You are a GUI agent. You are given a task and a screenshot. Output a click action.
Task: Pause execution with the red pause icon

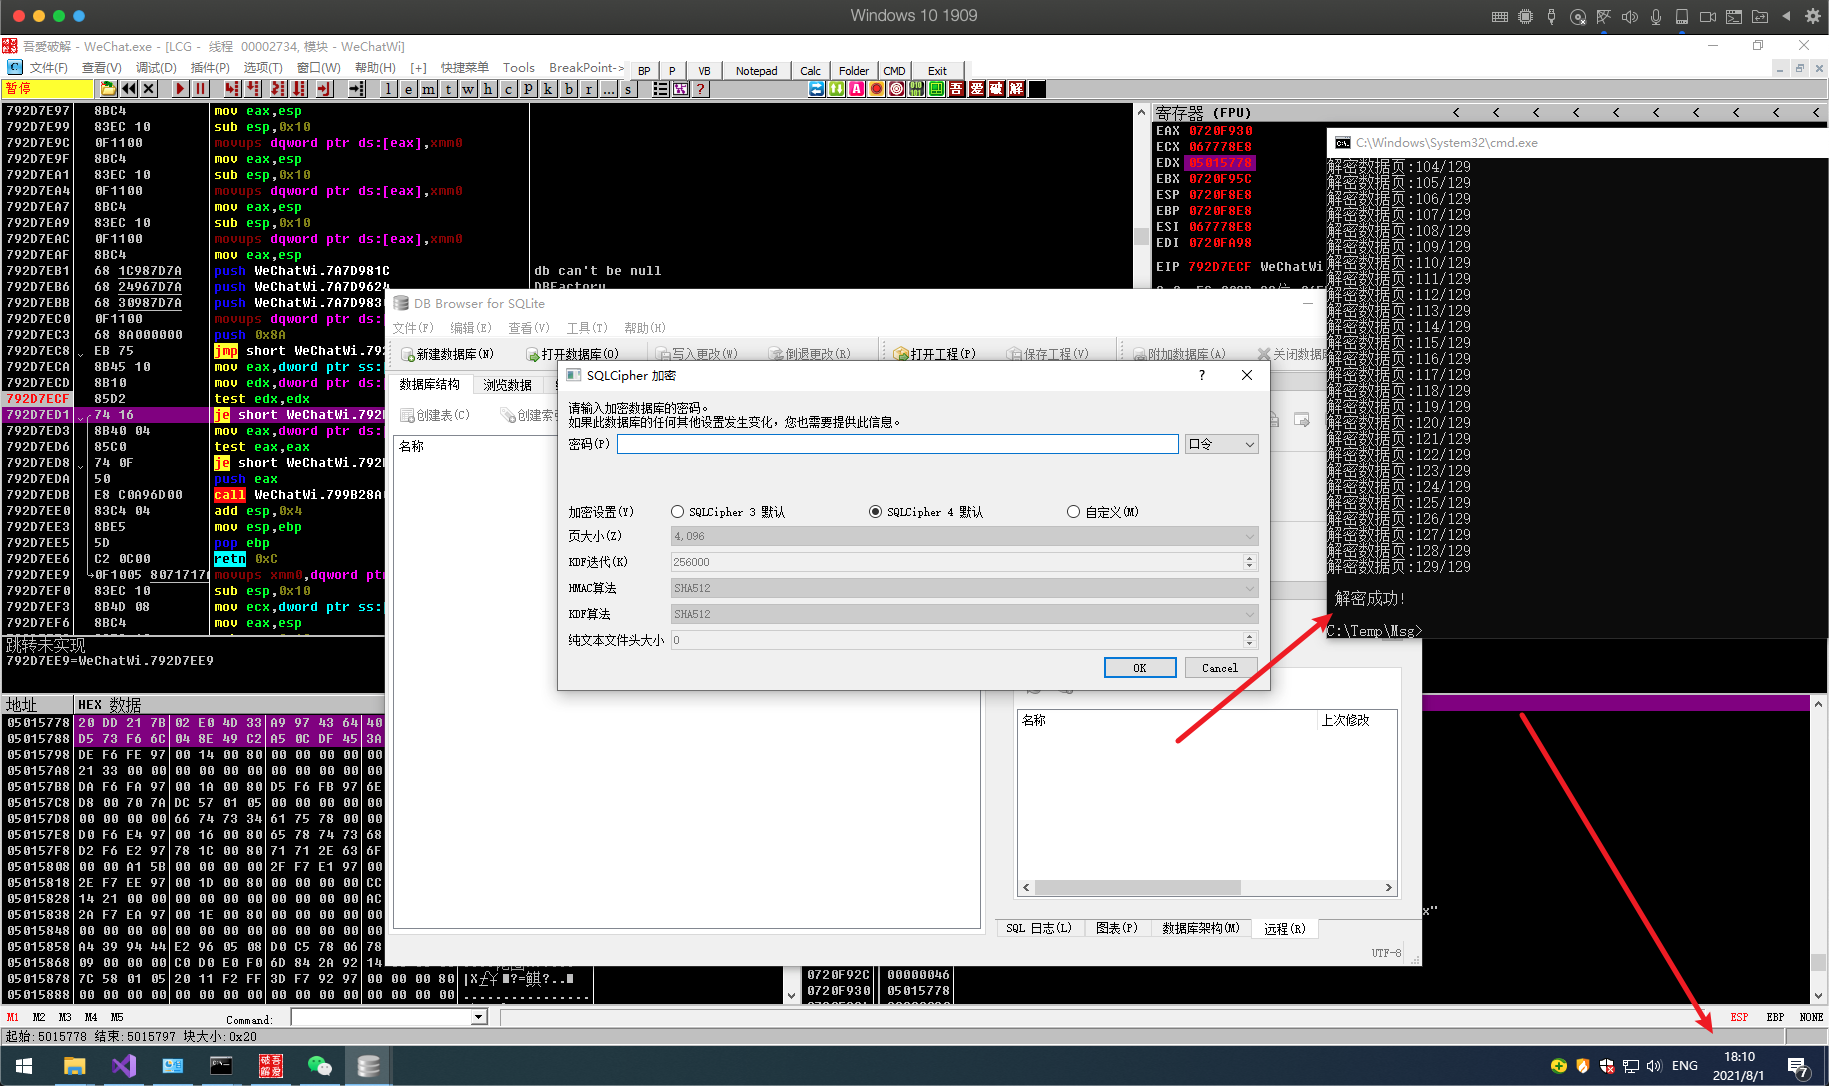(x=200, y=89)
